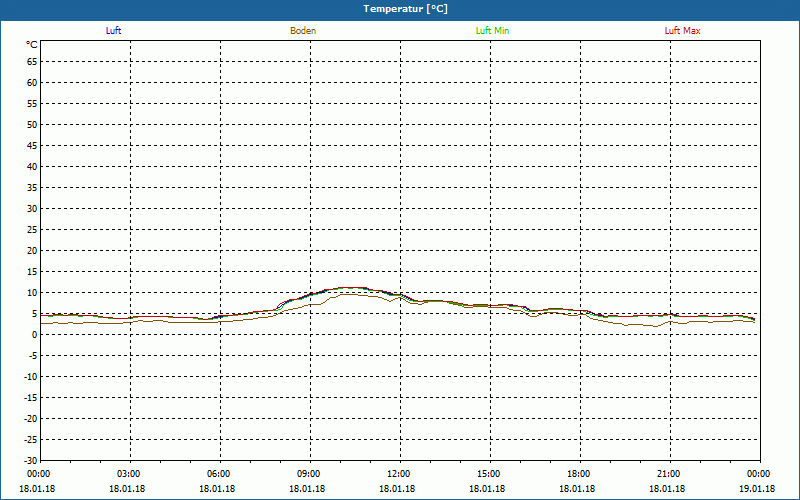
Task: Click the 12:00 time axis label
Action: [x=398, y=474]
